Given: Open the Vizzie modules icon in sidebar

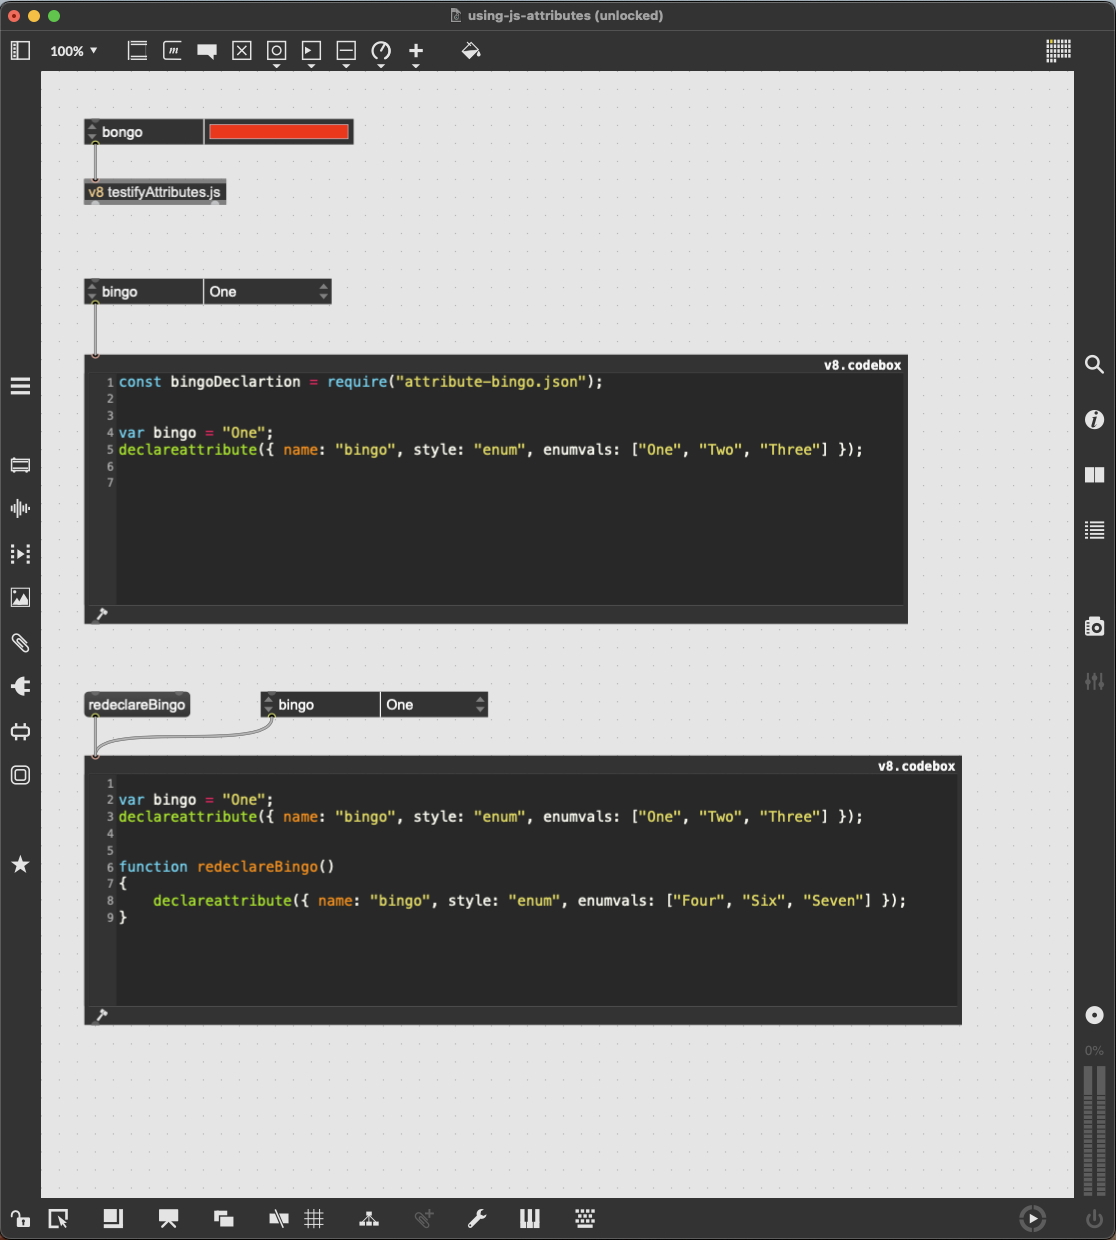Looking at the screenshot, I should (x=20, y=731).
